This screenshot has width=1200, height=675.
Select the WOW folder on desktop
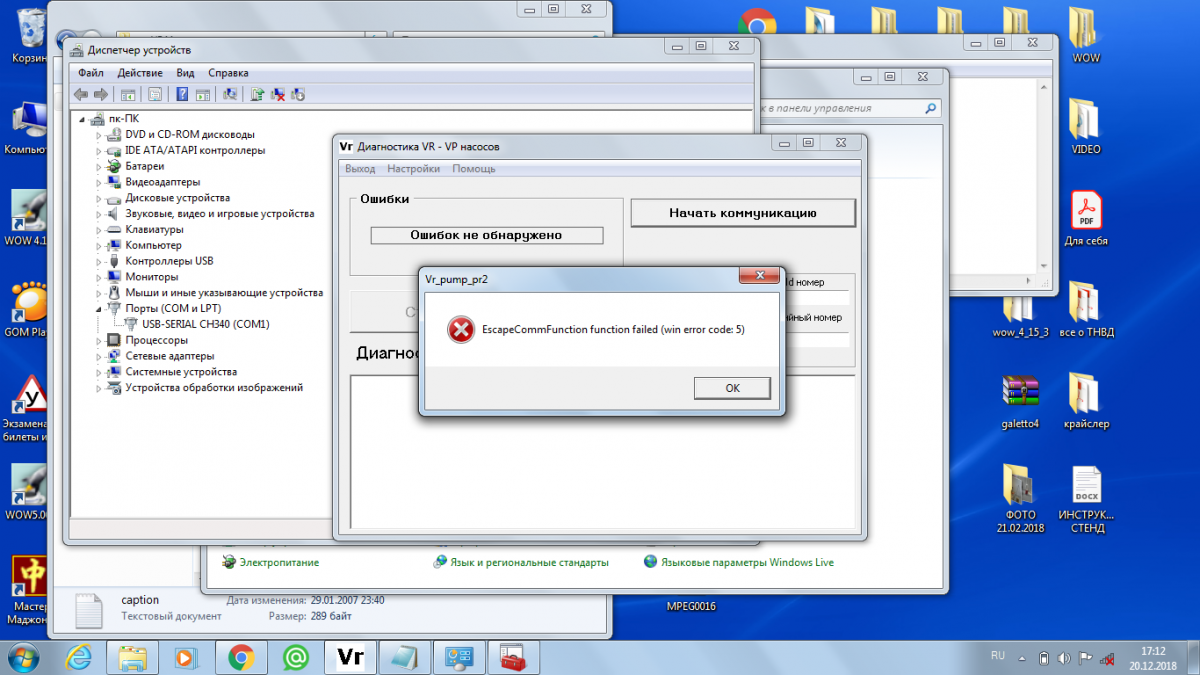[1085, 35]
